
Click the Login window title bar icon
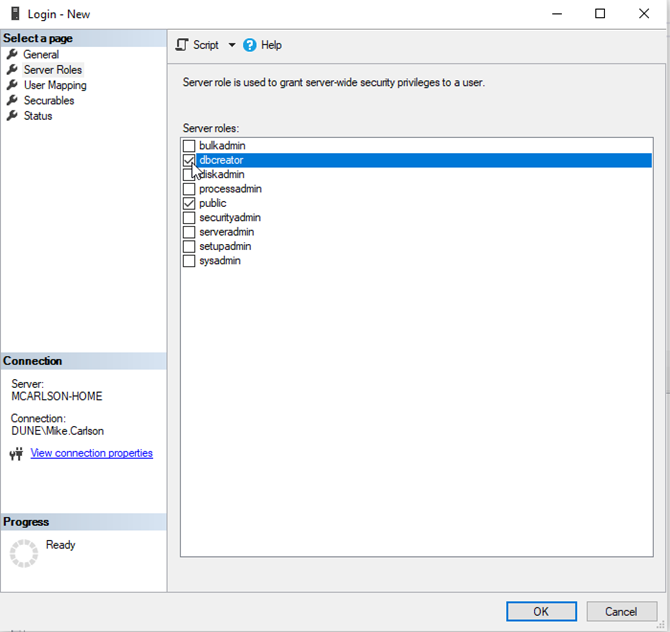click(x=16, y=14)
